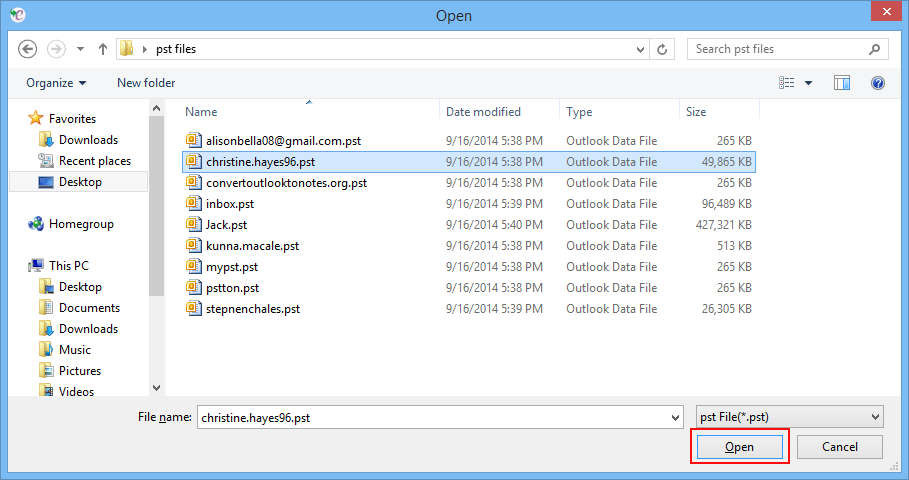Select the Jack.pst file icon
The image size is (909, 480).
coord(194,225)
